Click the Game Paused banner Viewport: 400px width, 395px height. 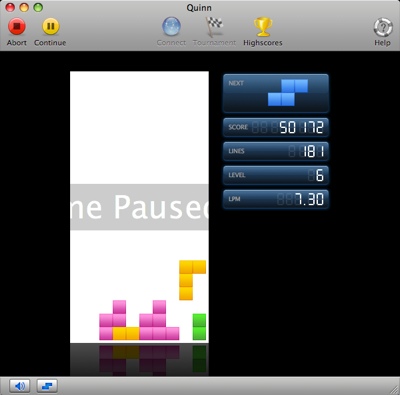click(139, 207)
